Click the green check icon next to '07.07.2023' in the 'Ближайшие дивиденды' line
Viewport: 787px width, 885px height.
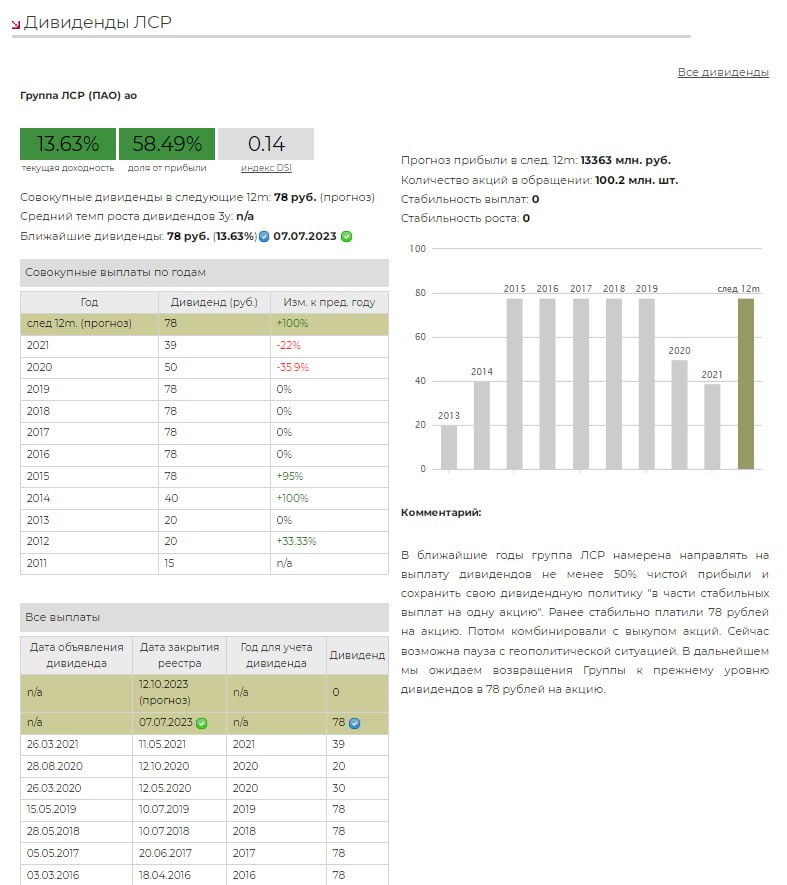tap(347, 236)
